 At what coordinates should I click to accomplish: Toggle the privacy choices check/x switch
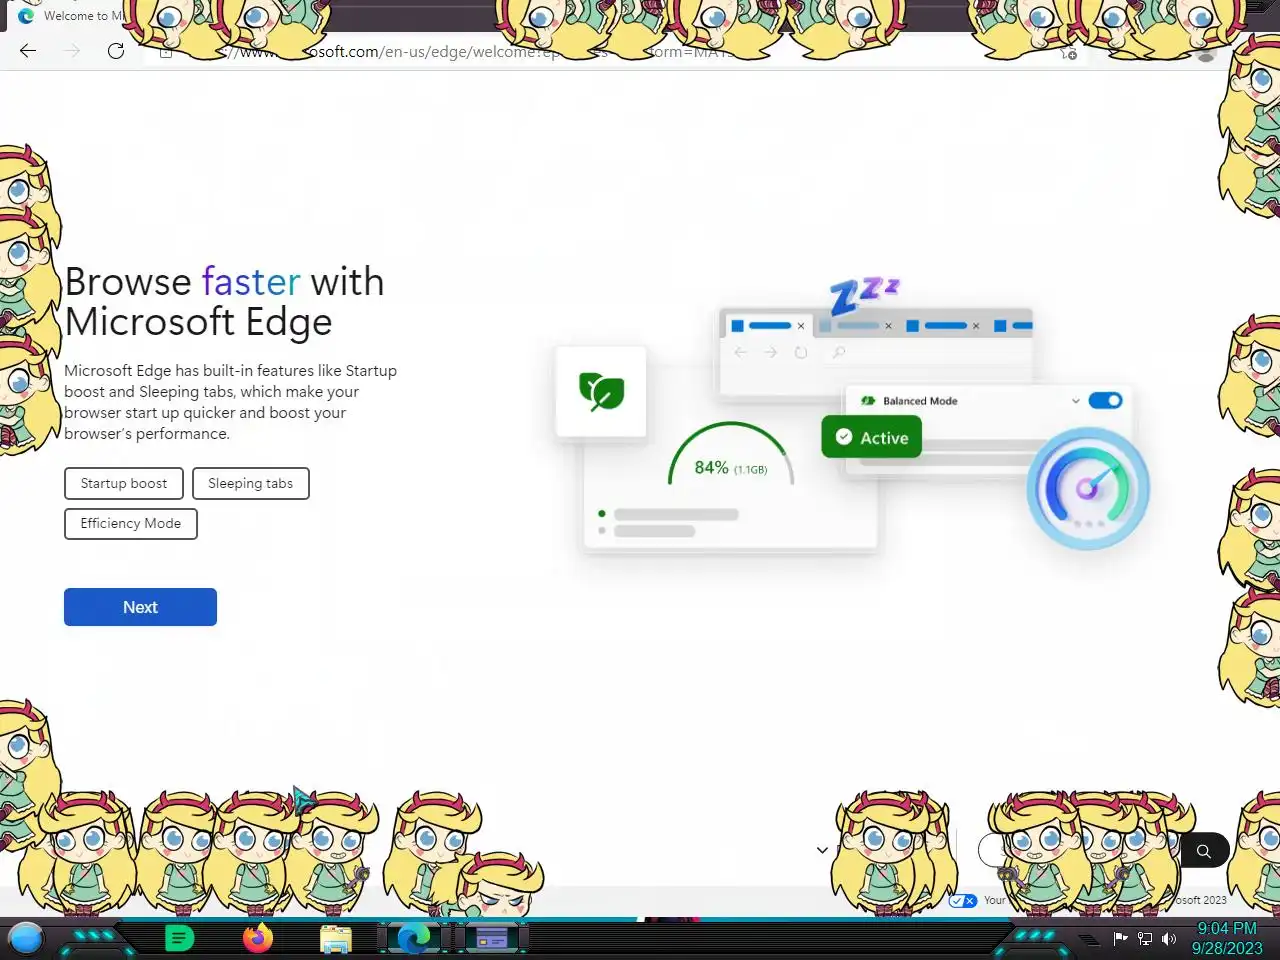point(963,901)
